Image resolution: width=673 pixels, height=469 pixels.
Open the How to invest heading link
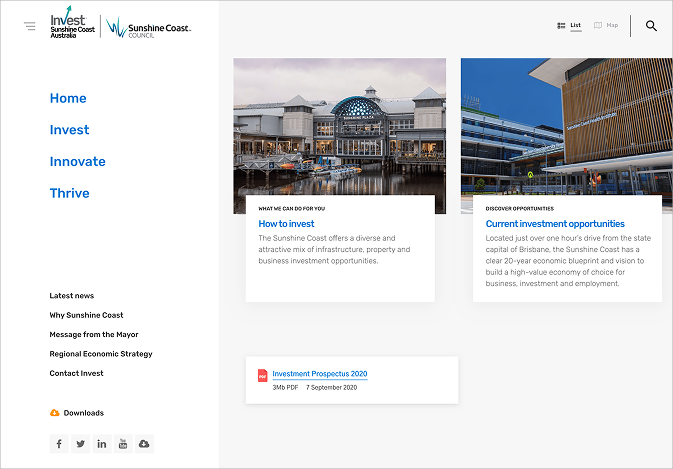click(286, 224)
